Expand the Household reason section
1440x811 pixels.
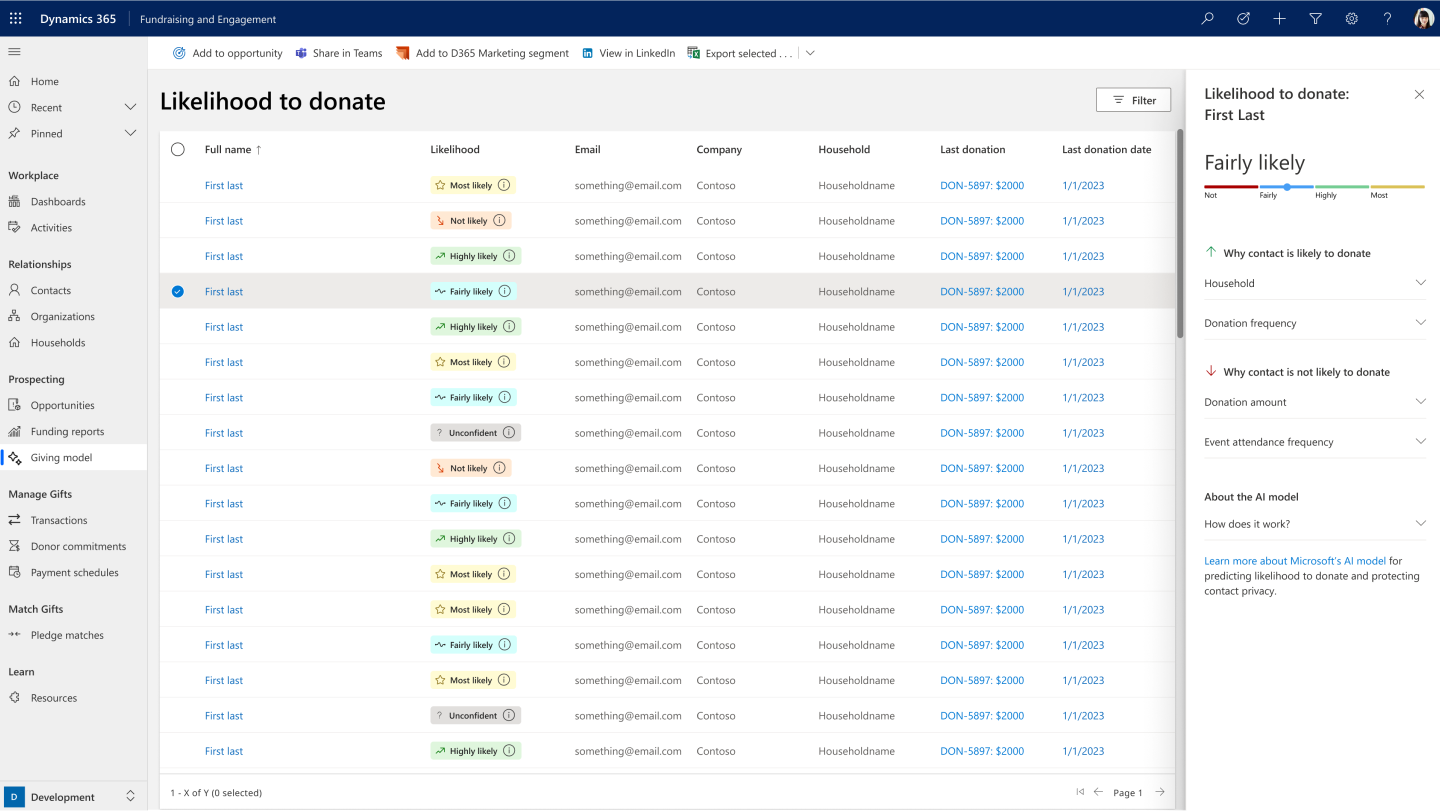[x=1420, y=283]
